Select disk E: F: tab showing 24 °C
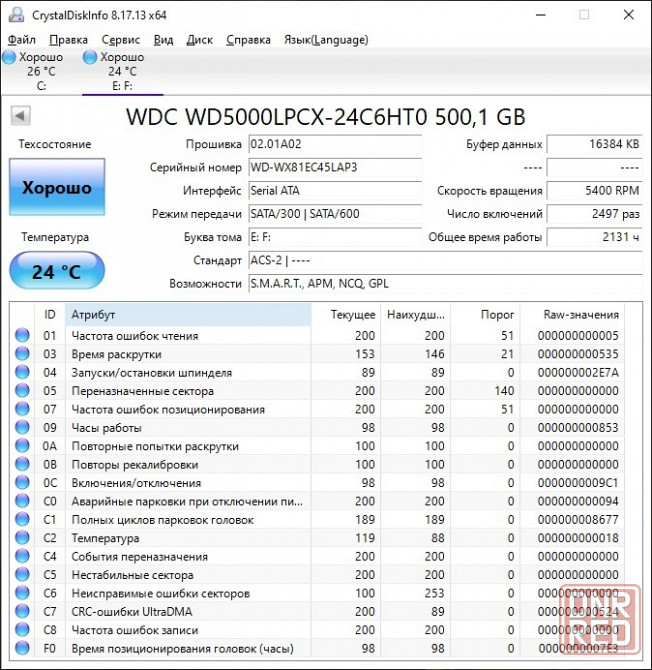Screen dimensions: 652x670 [123, 71]
